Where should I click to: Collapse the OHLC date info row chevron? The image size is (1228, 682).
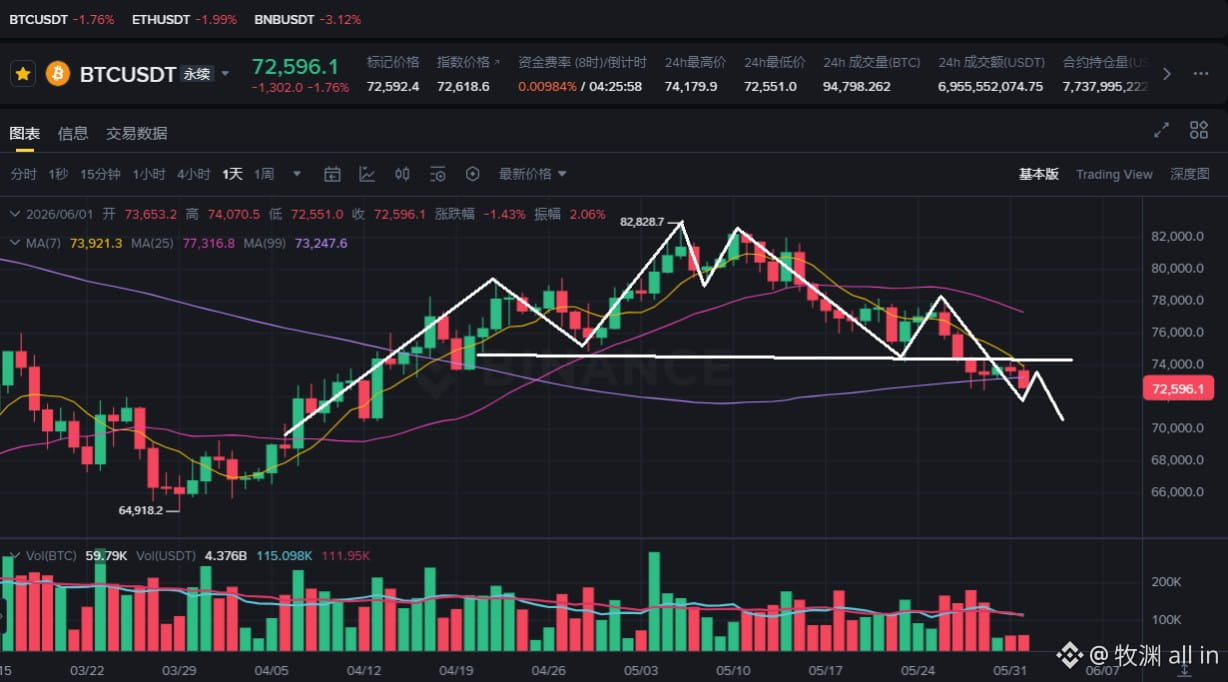tap(13, 214)
